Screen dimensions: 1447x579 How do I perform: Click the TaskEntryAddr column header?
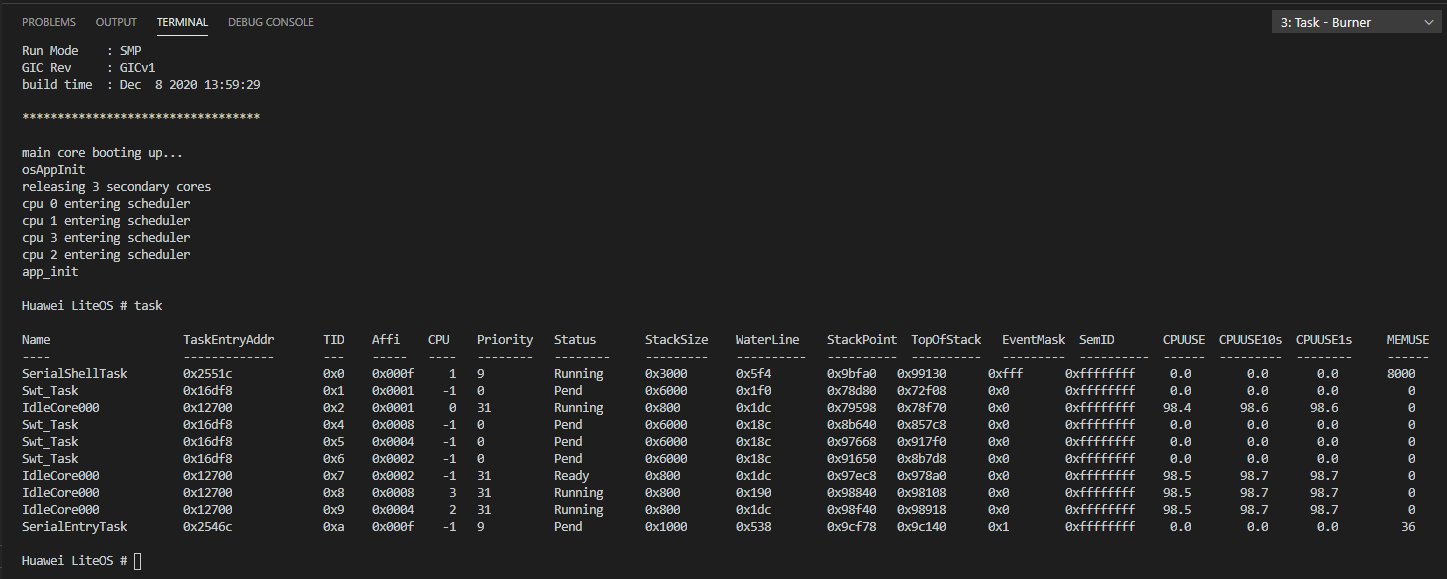[229, 340]
